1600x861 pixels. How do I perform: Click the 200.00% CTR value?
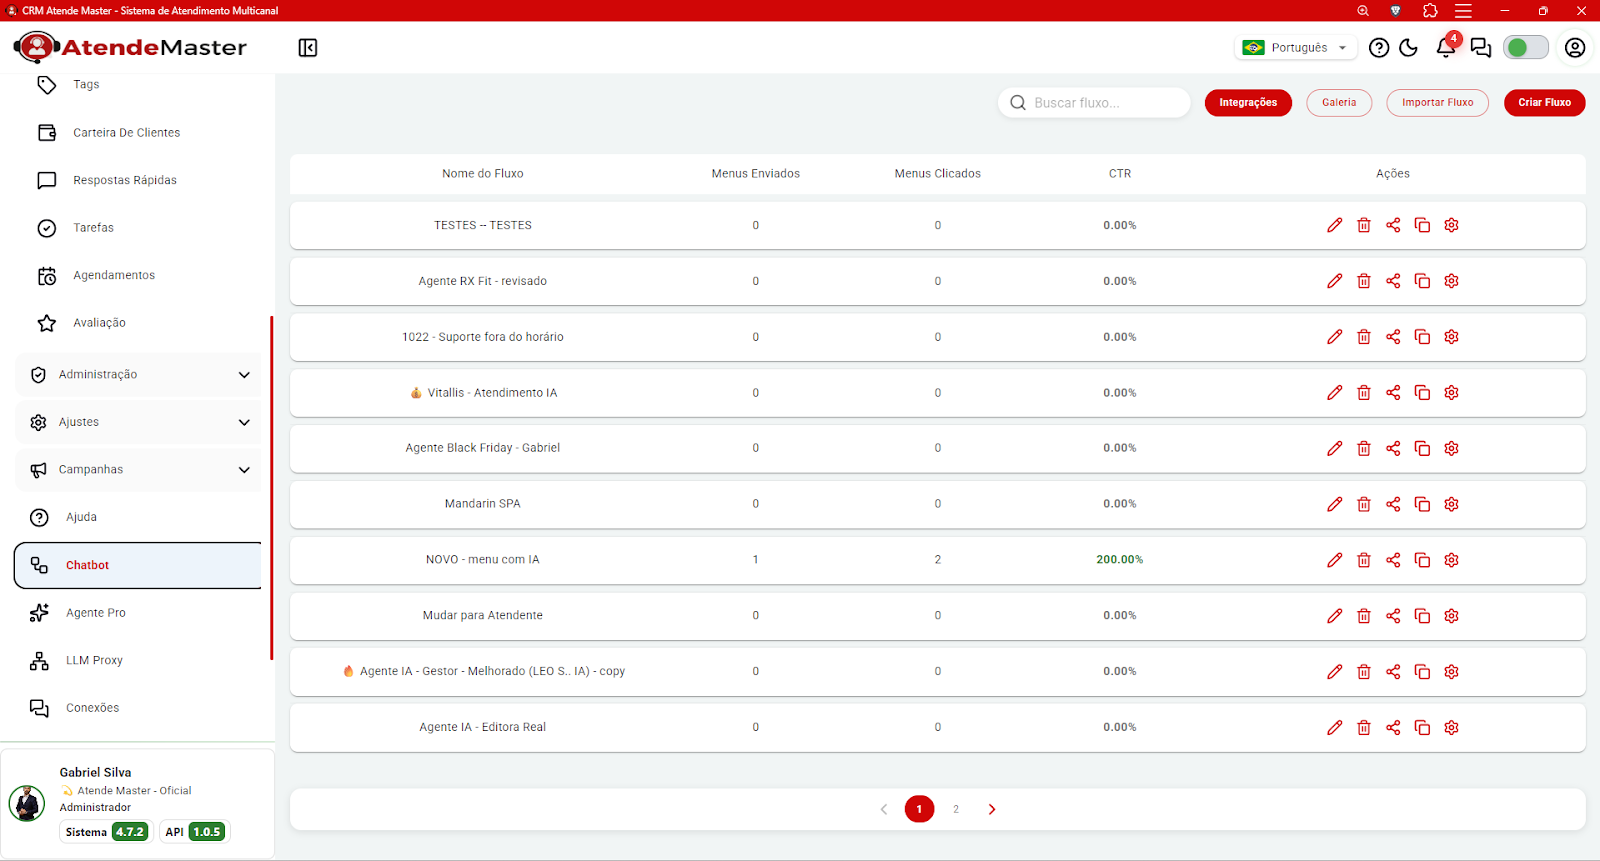tap(1119, 560)
